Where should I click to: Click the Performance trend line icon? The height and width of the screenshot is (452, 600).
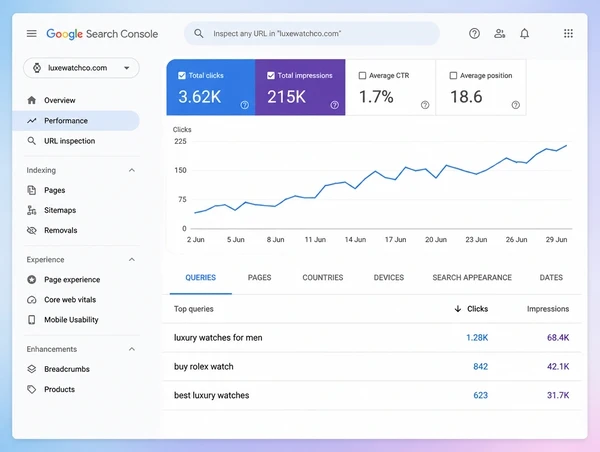[x=32, y=121]
